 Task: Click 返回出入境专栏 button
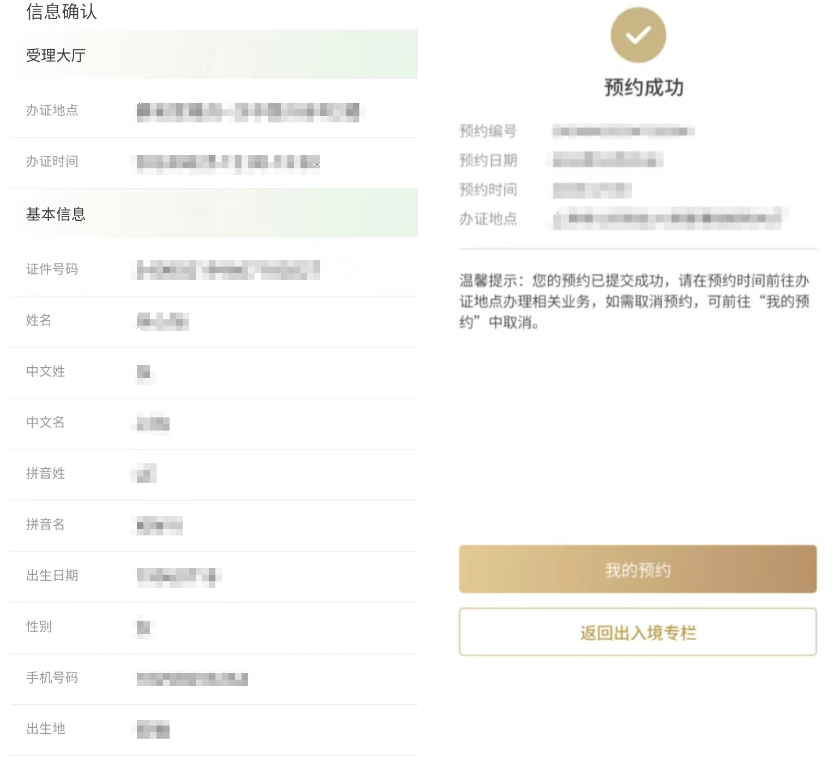tap(638, 632)
